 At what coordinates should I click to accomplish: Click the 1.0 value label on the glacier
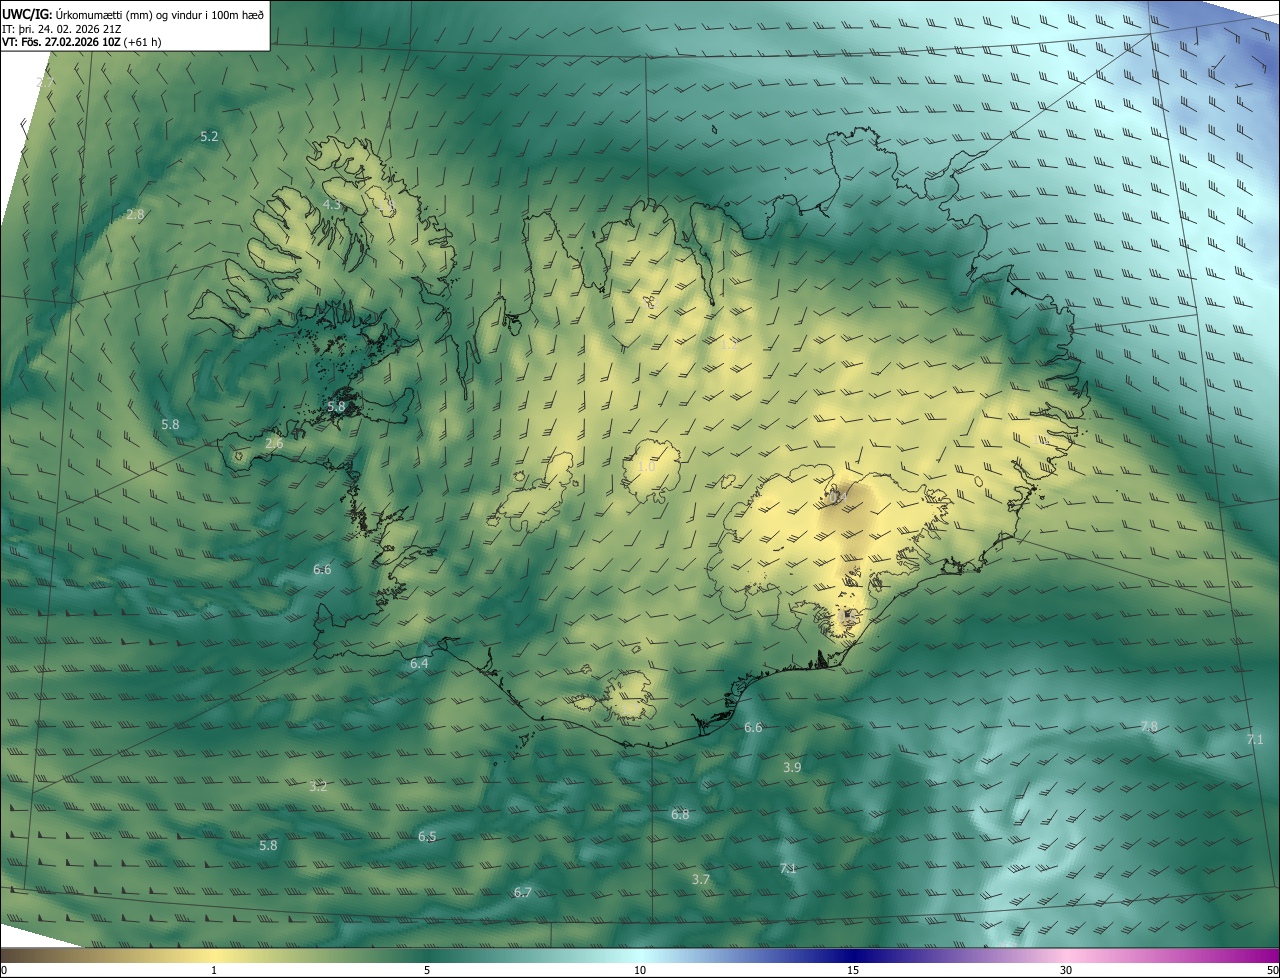[646, 466]
